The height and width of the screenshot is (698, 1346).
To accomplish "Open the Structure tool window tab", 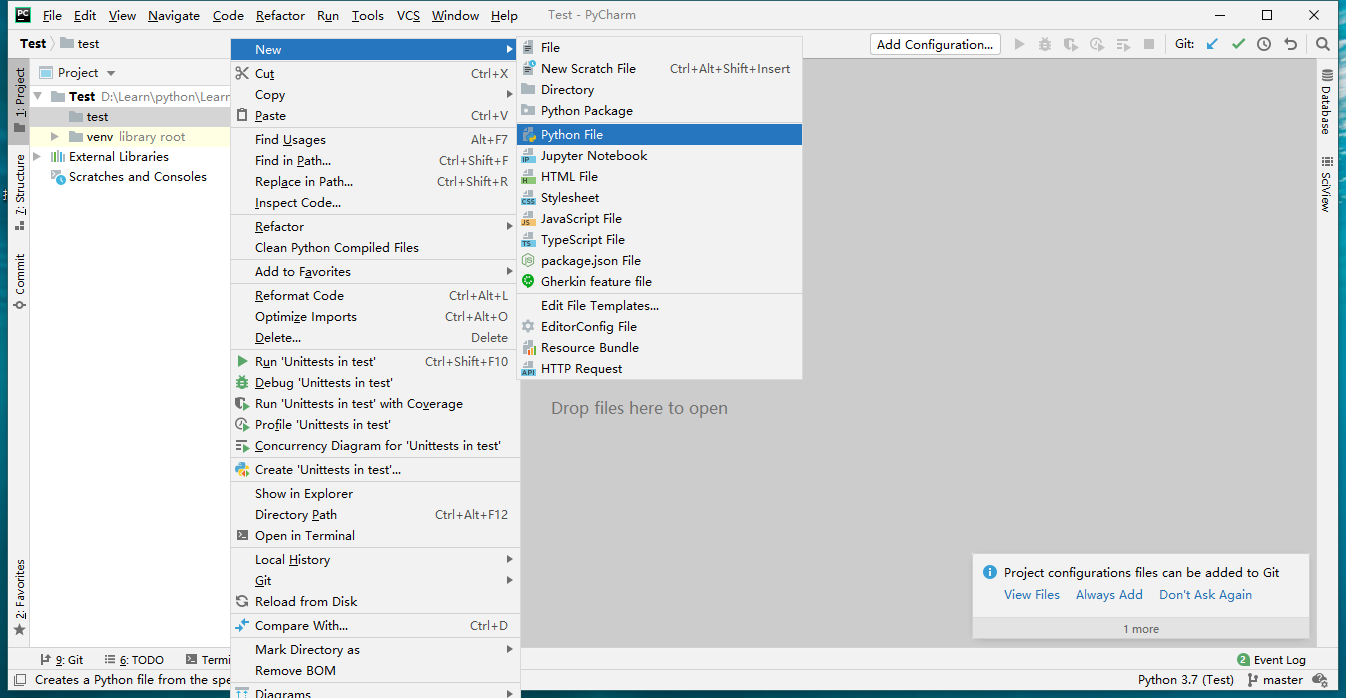I will pyautogui.click(x=19, y=192).
